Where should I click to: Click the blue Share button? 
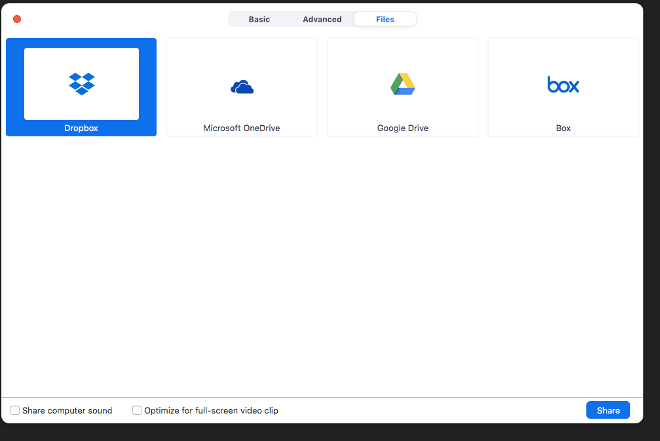coord(608,410)
